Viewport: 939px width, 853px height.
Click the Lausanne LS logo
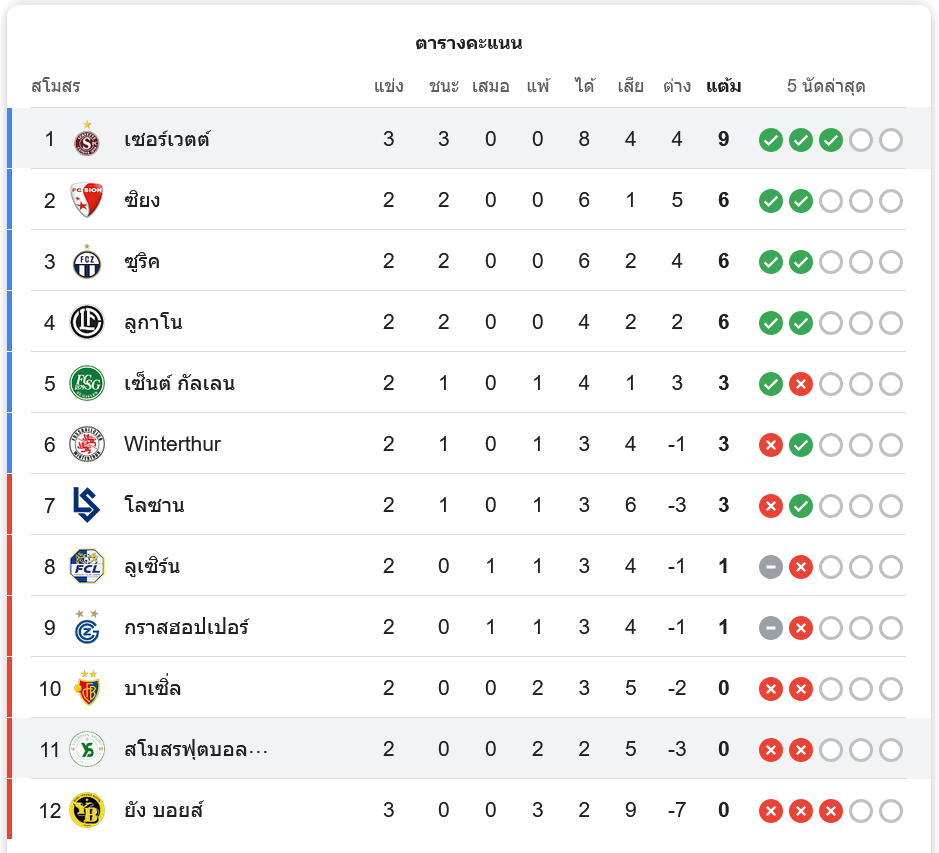[87, 505]
